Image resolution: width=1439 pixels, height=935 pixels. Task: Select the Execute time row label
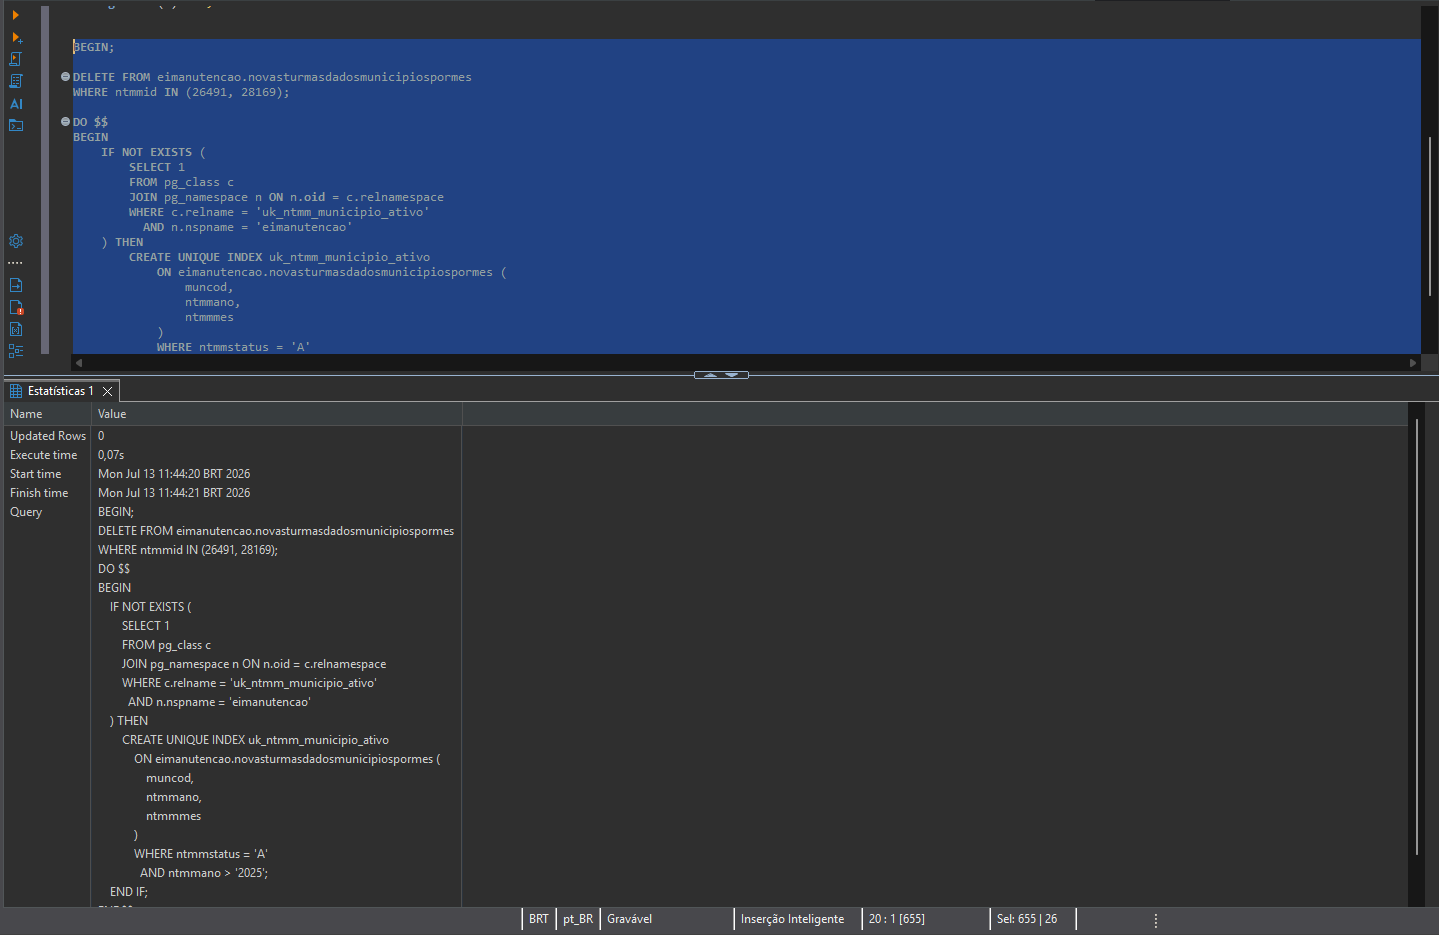tap(43, 455)
